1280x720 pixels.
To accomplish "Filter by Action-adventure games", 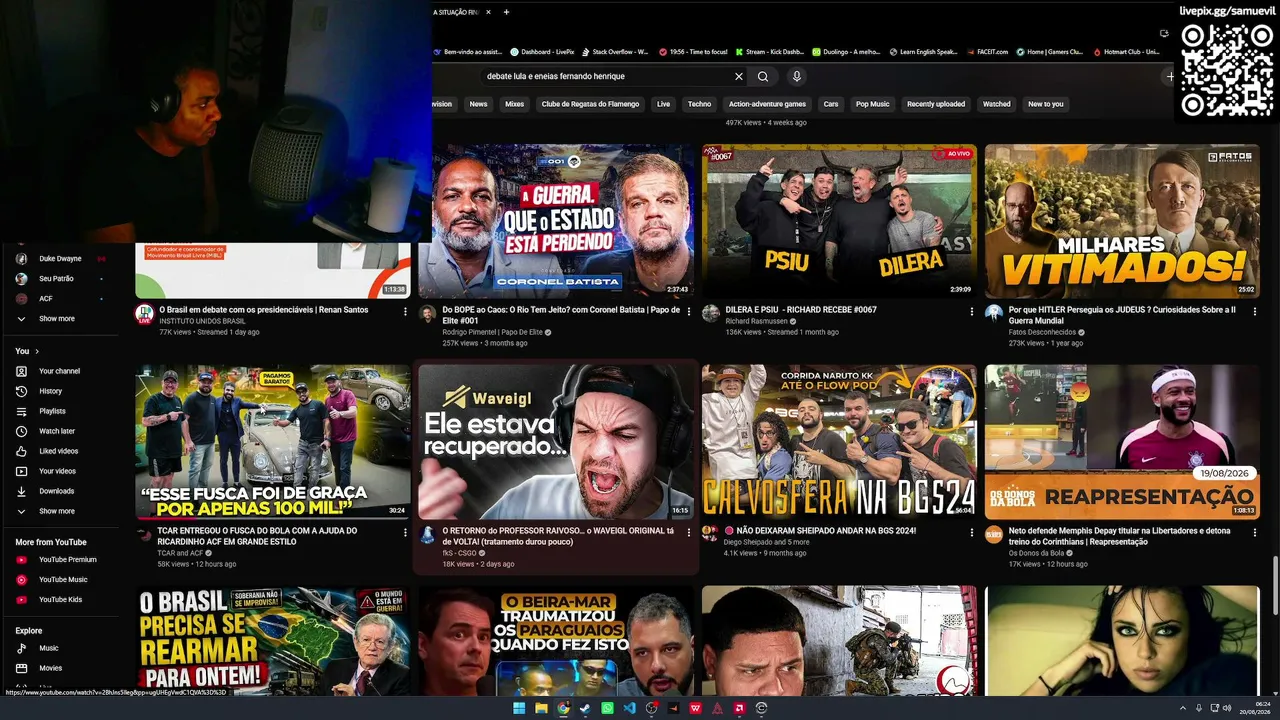I will pyautogui.click(x=767, y=104).
